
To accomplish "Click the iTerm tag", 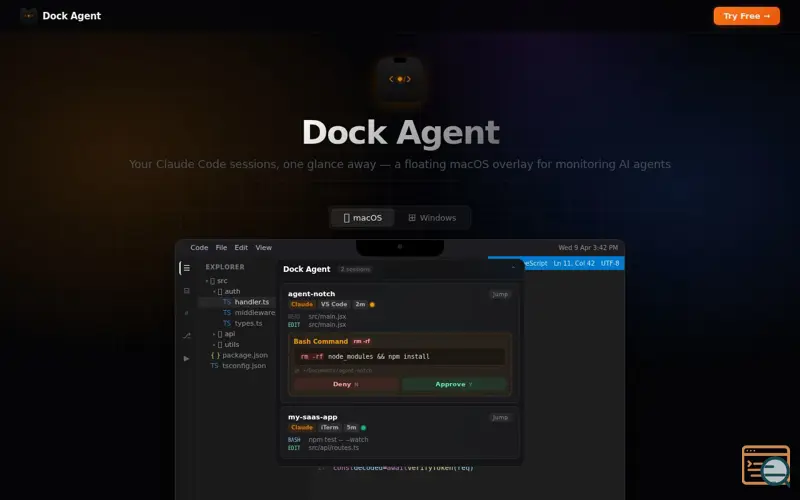I will point(330,428).
